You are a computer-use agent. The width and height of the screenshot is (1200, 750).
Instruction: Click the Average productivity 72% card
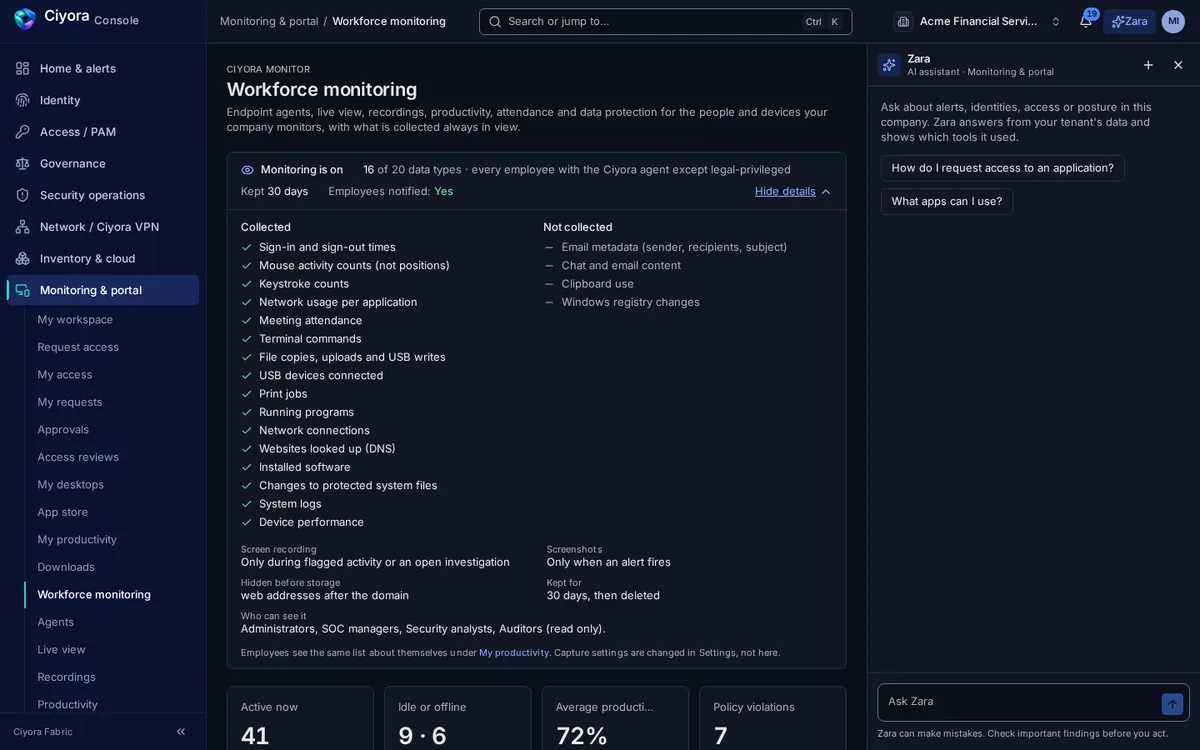[x=615, y=718]
